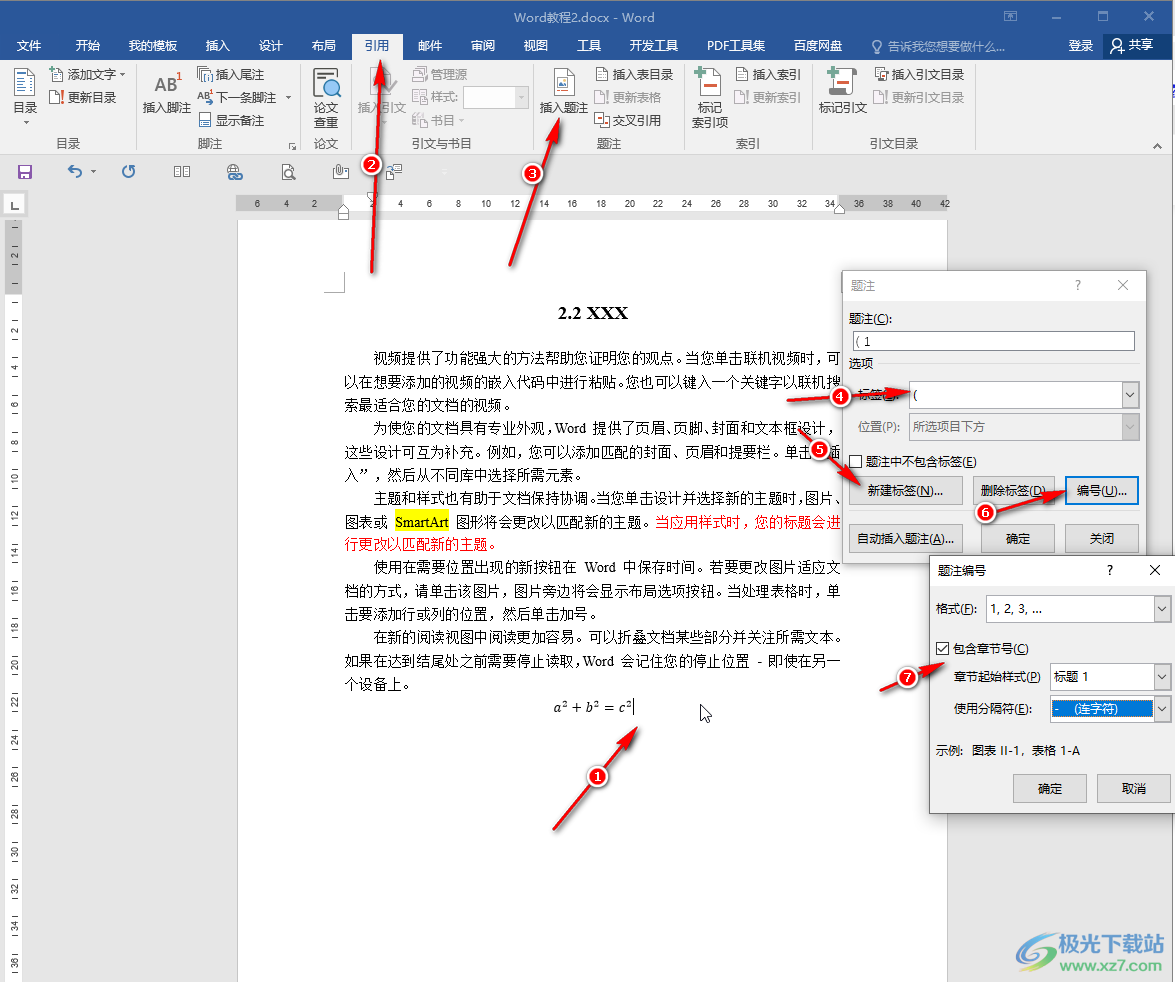Click the Share (共享) button

pyautogui.click(x=1132, y=45)
